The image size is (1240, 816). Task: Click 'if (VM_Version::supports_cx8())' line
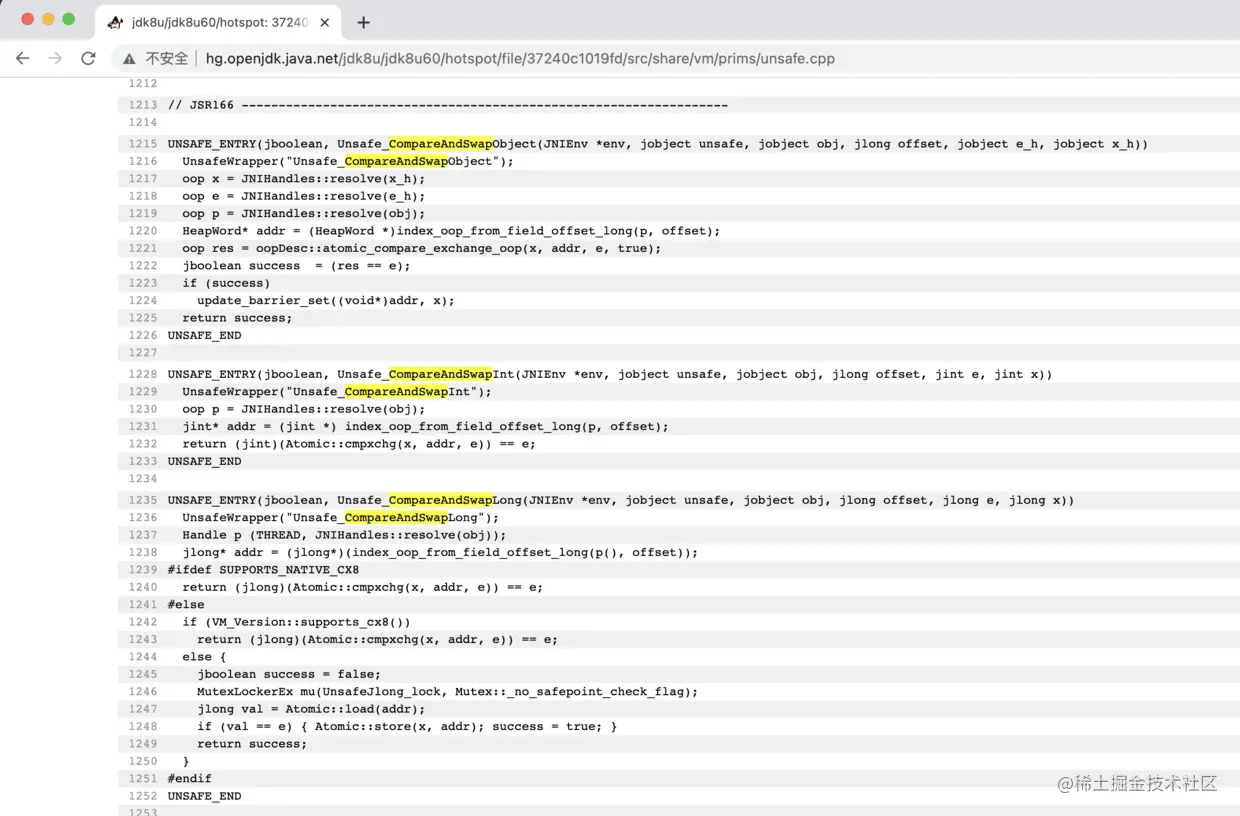296,622
